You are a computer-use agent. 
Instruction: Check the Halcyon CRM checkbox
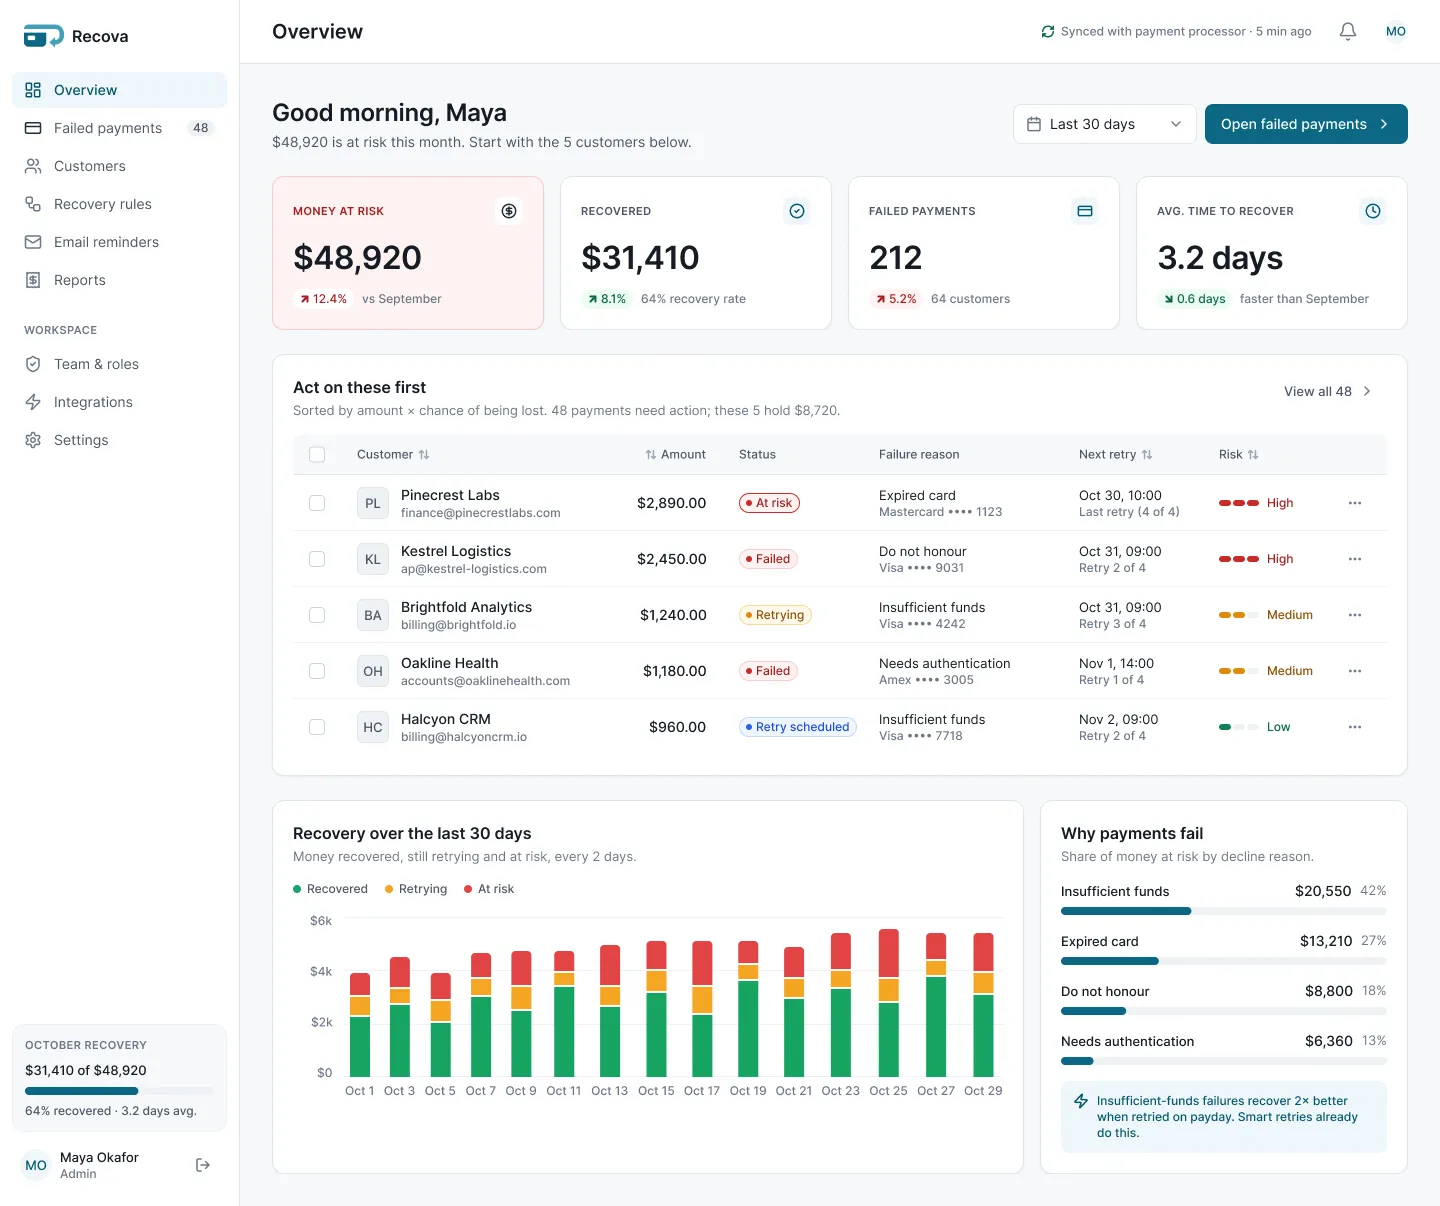tap(317, 727)
